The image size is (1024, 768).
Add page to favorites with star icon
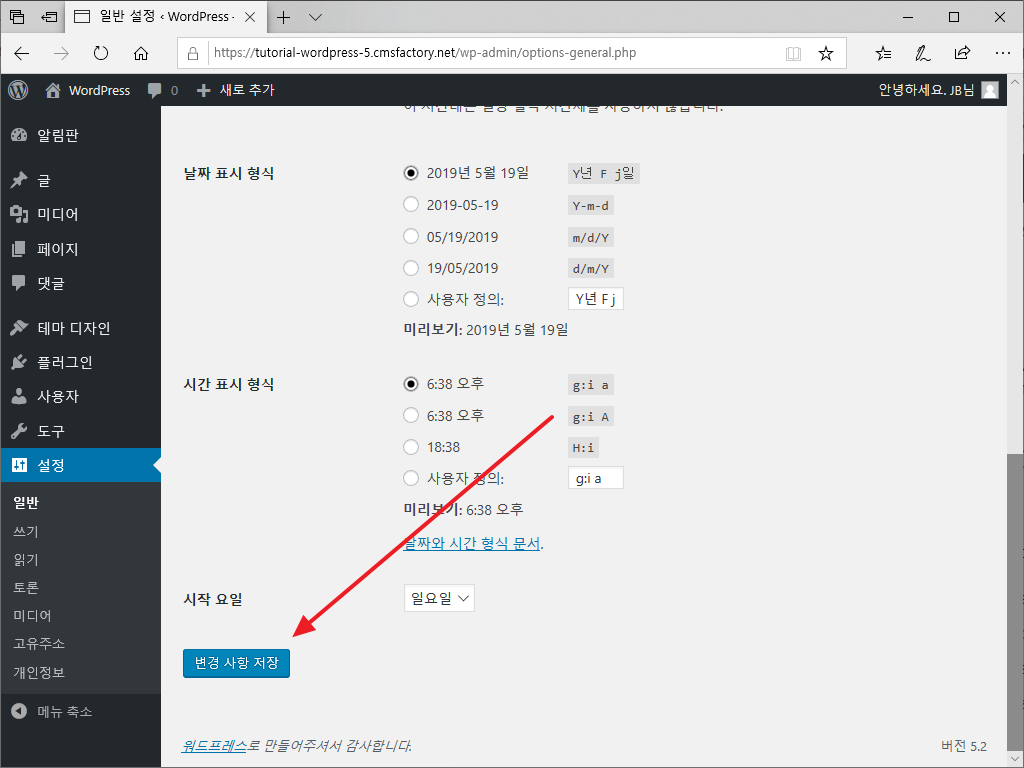pos(825,54)
